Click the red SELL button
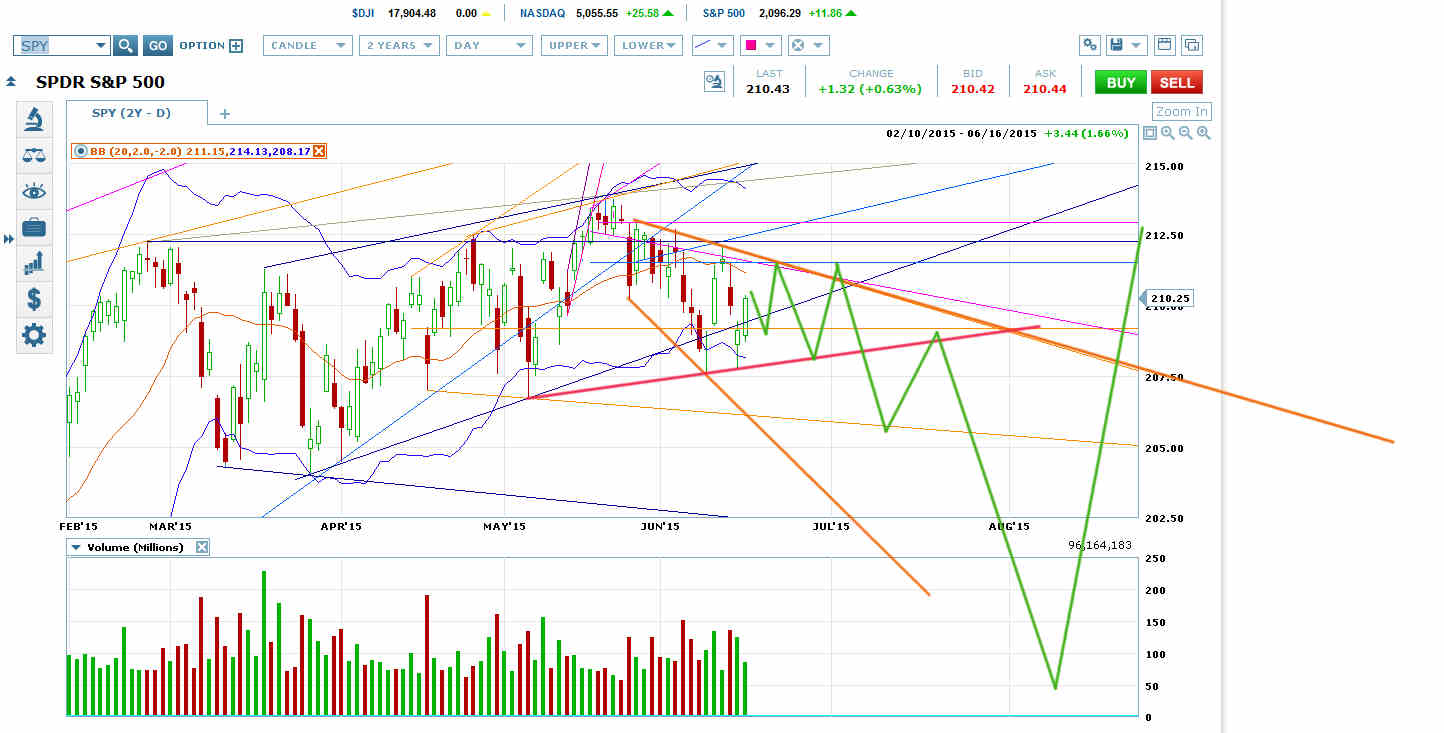This screenshot has height=733, width=1444. coord(1176,82)
